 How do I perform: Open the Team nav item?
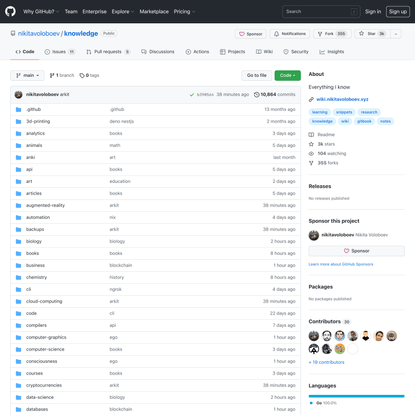(x=71, y=12)
